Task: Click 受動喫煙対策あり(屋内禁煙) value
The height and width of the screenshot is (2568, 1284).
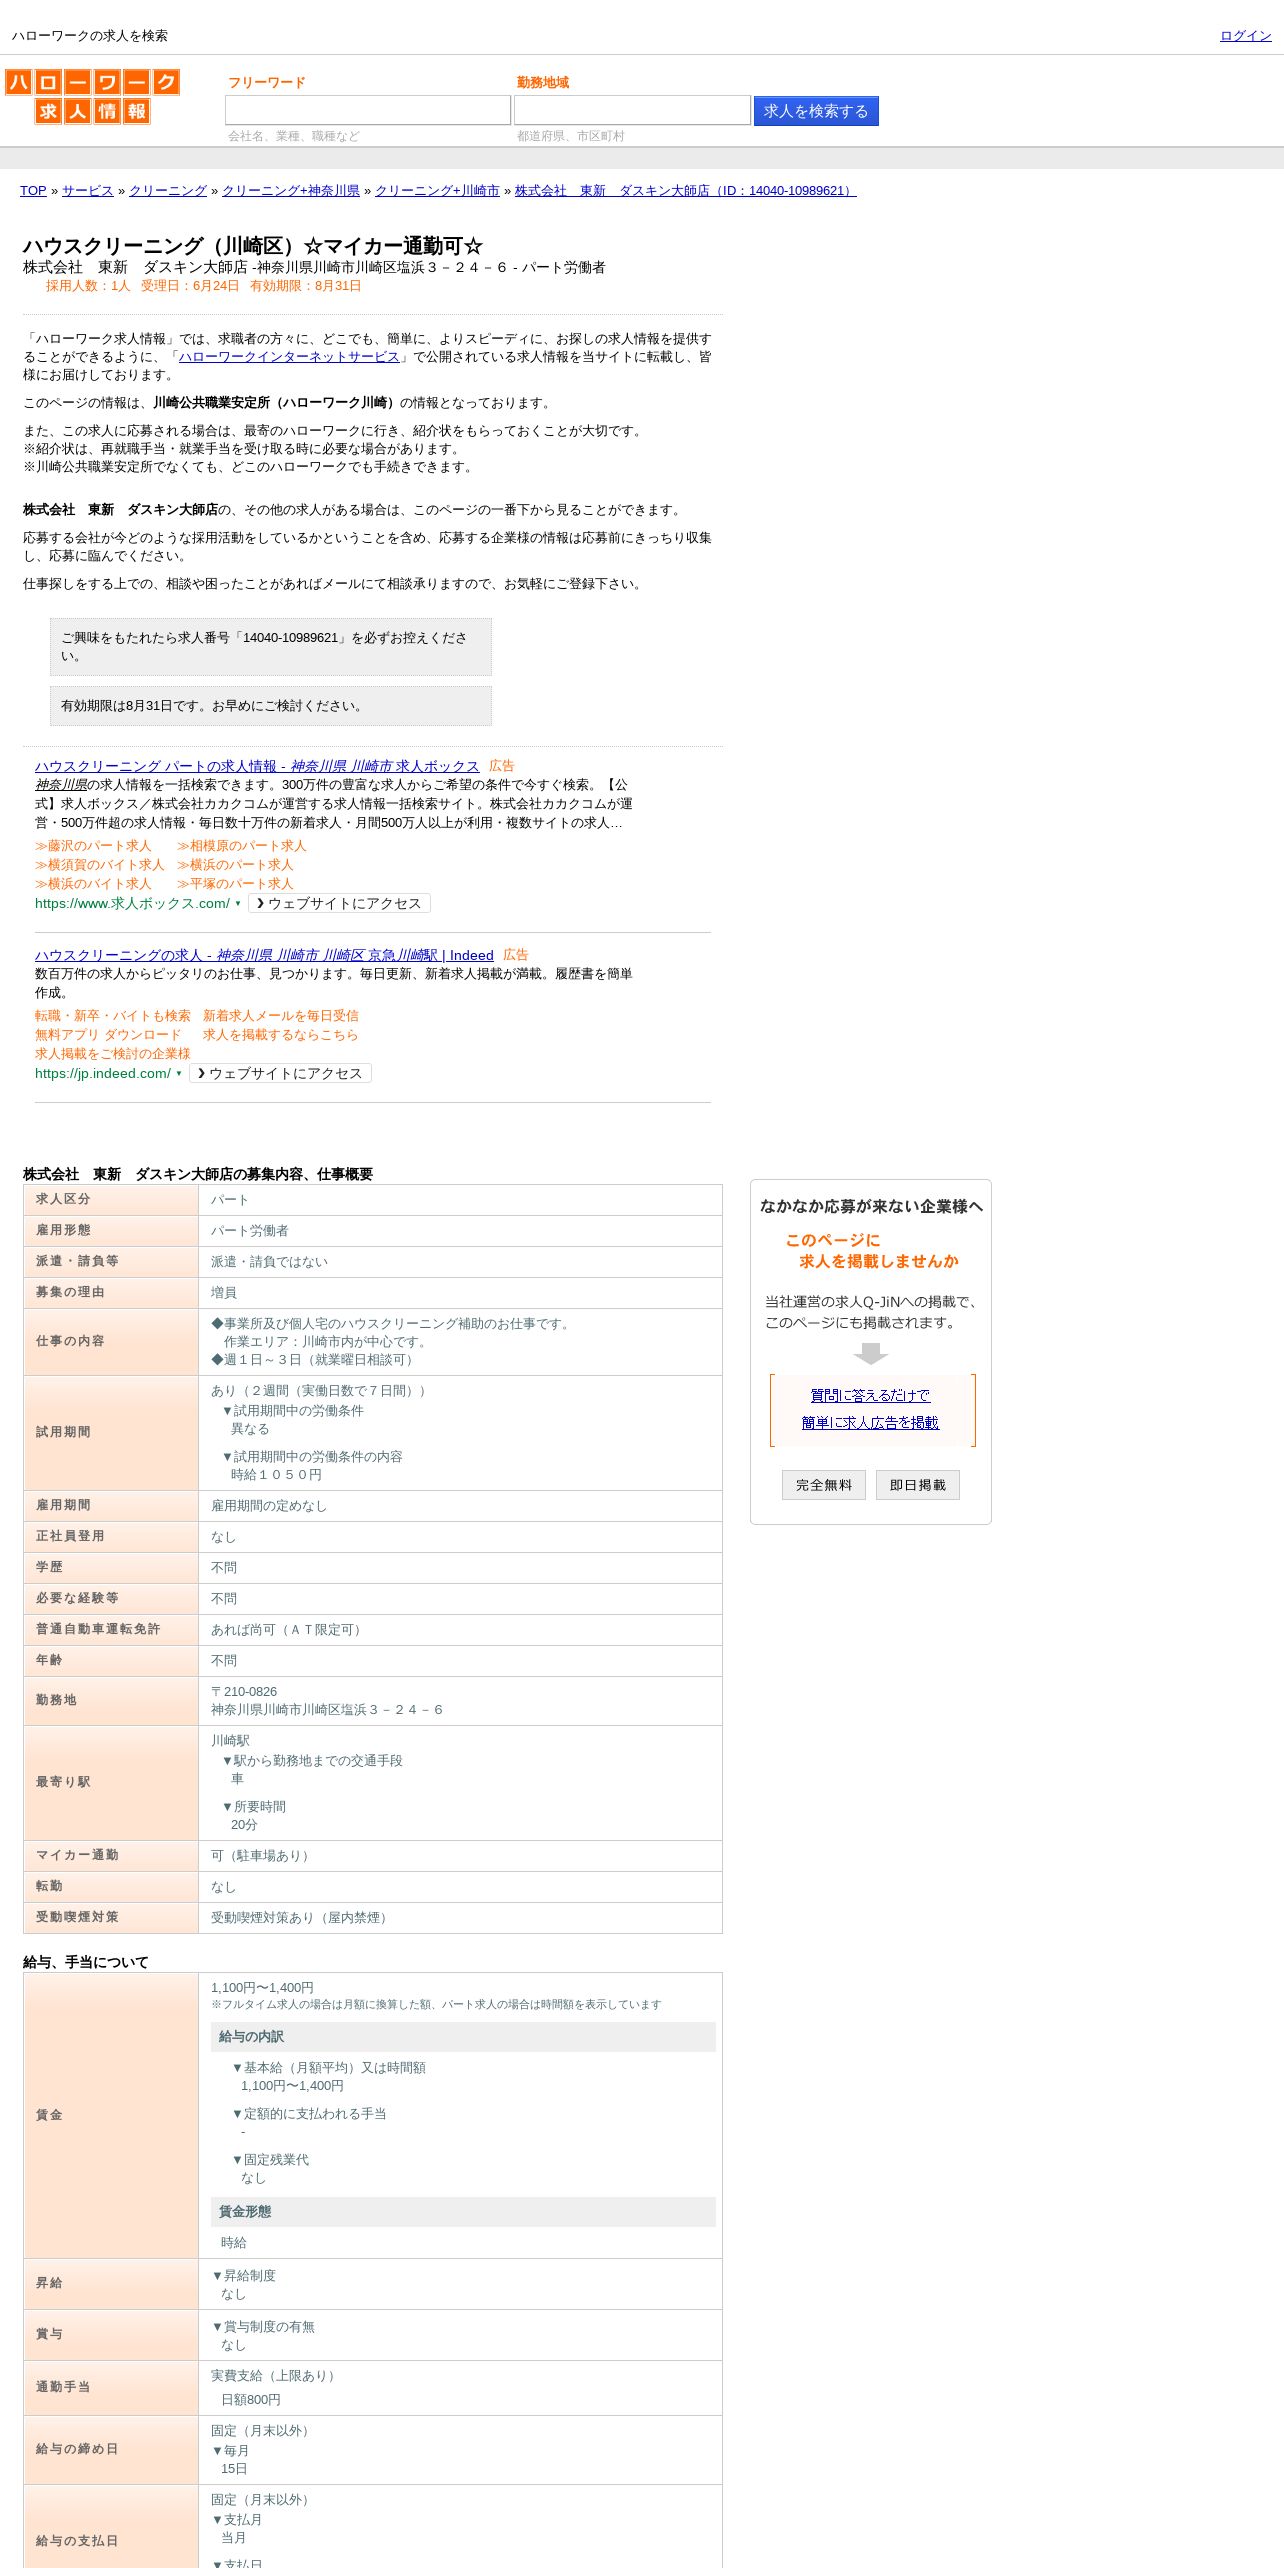Action: click(x=301, y=1918)
